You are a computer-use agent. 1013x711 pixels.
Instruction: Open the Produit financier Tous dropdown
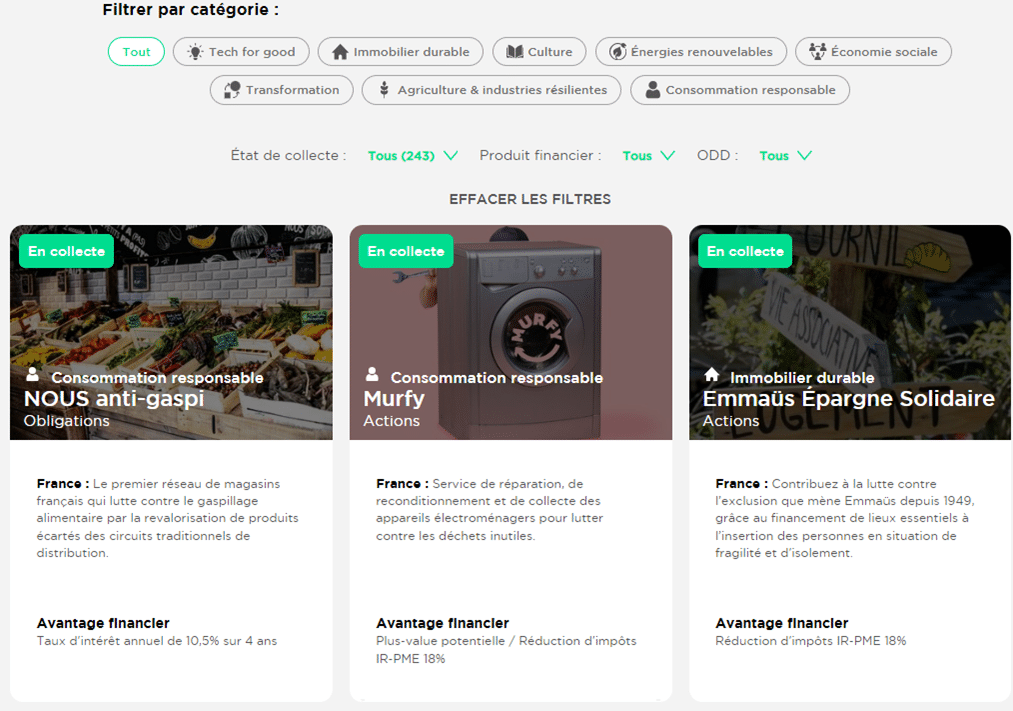point(649,156)
